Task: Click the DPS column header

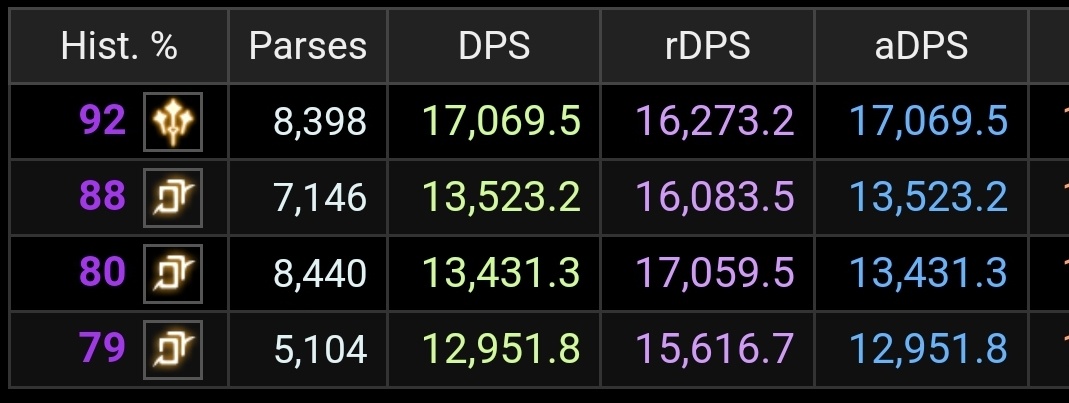Action: [x=494, y=46]
